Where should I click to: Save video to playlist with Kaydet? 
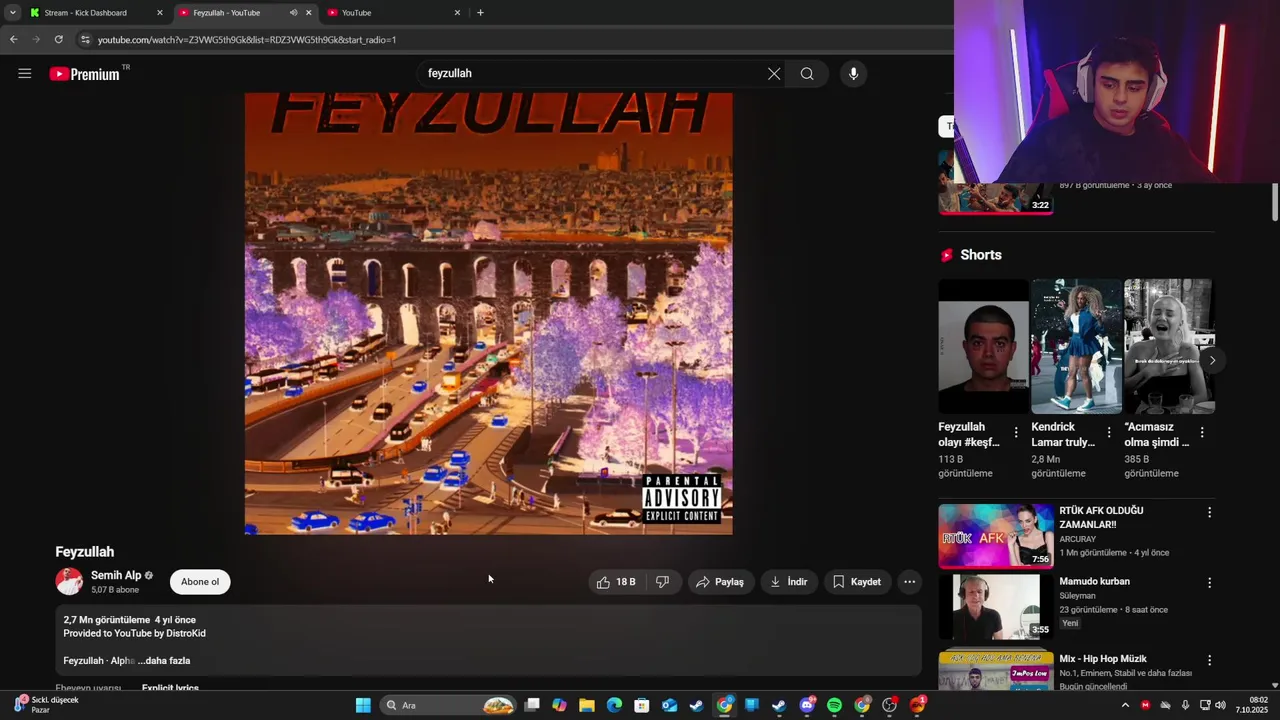857,582
